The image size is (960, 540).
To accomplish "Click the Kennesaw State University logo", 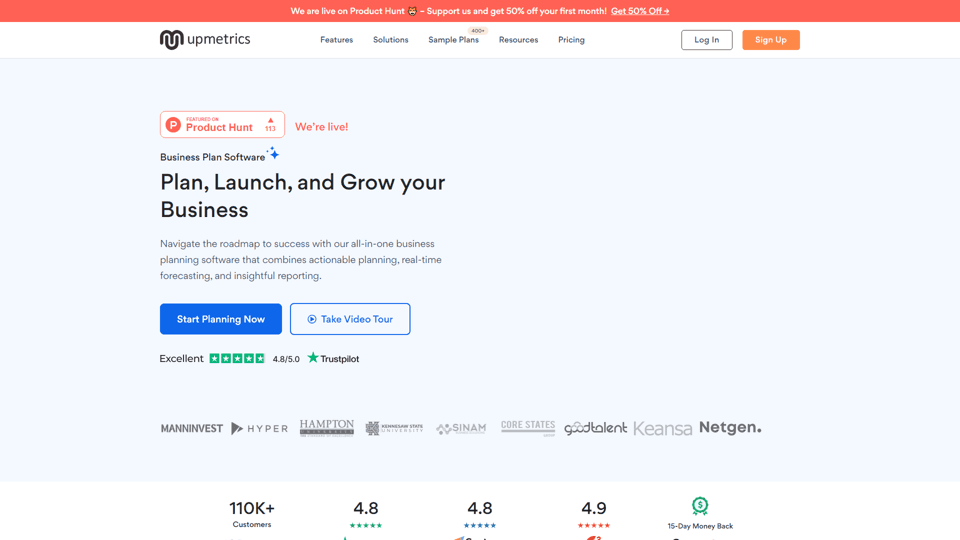I will pyautogui.click(x=394, y=429).
